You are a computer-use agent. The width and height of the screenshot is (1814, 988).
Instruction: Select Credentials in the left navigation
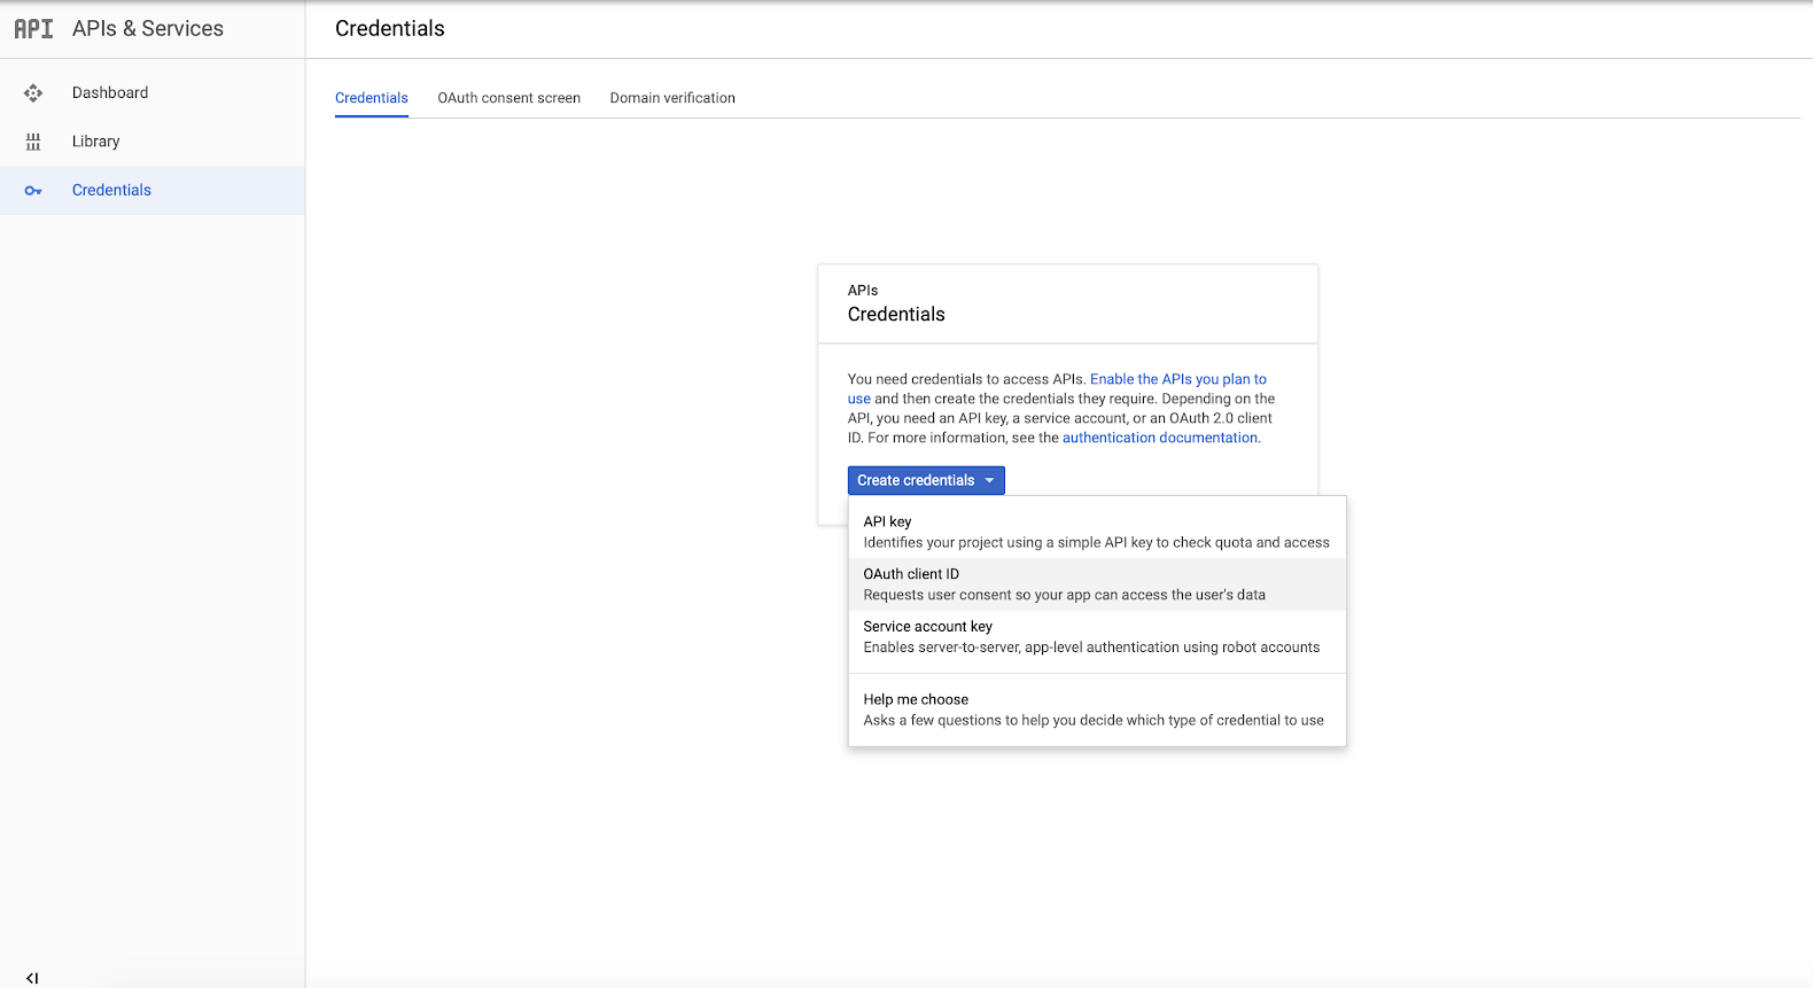click(111, 190)
